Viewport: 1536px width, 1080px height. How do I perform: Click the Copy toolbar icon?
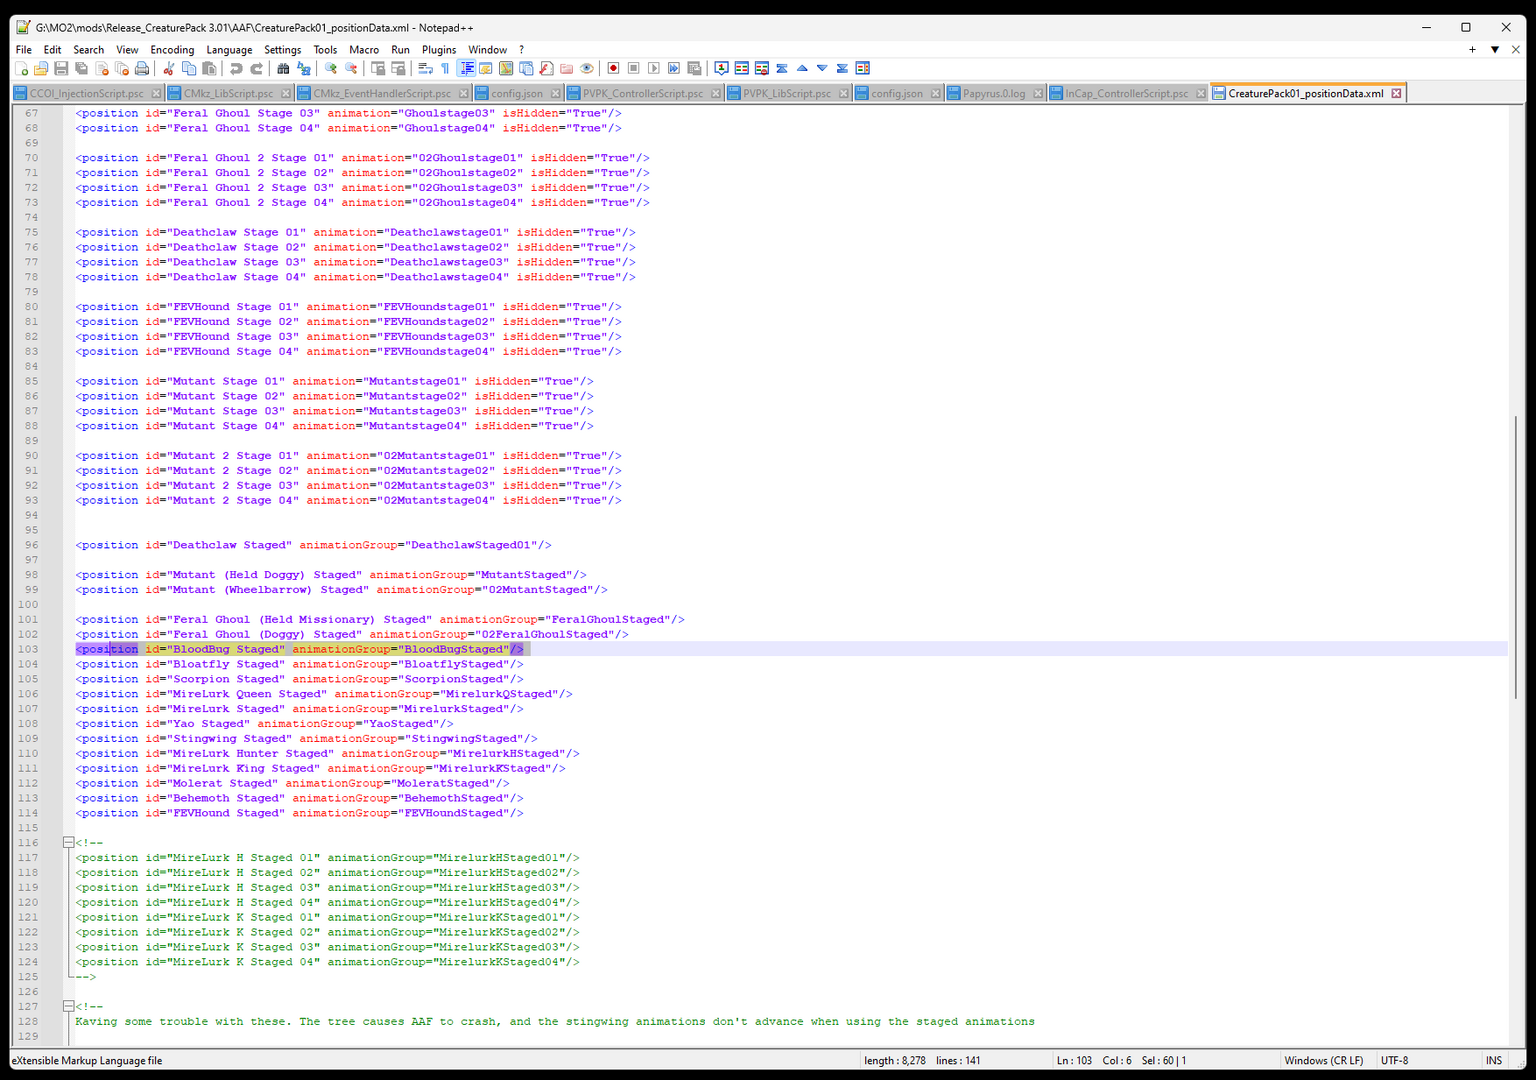click(189, 69)
